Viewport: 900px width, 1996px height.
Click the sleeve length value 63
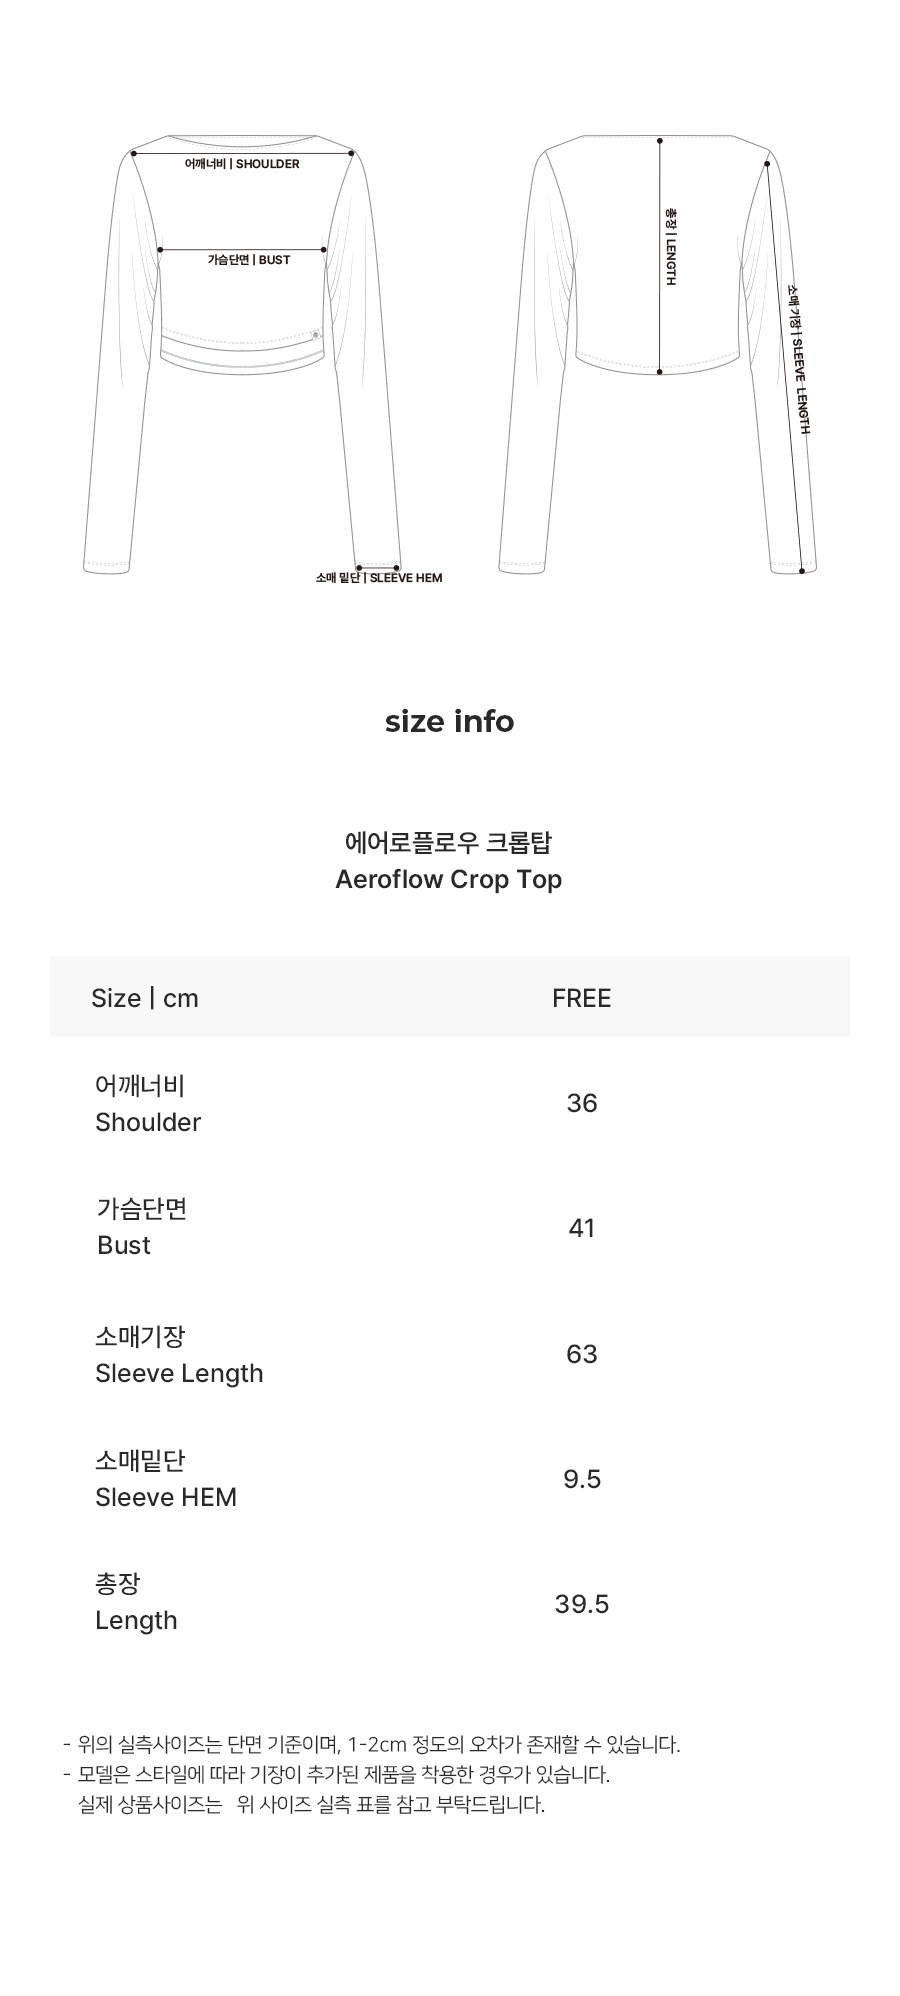tap(581, 1354)
